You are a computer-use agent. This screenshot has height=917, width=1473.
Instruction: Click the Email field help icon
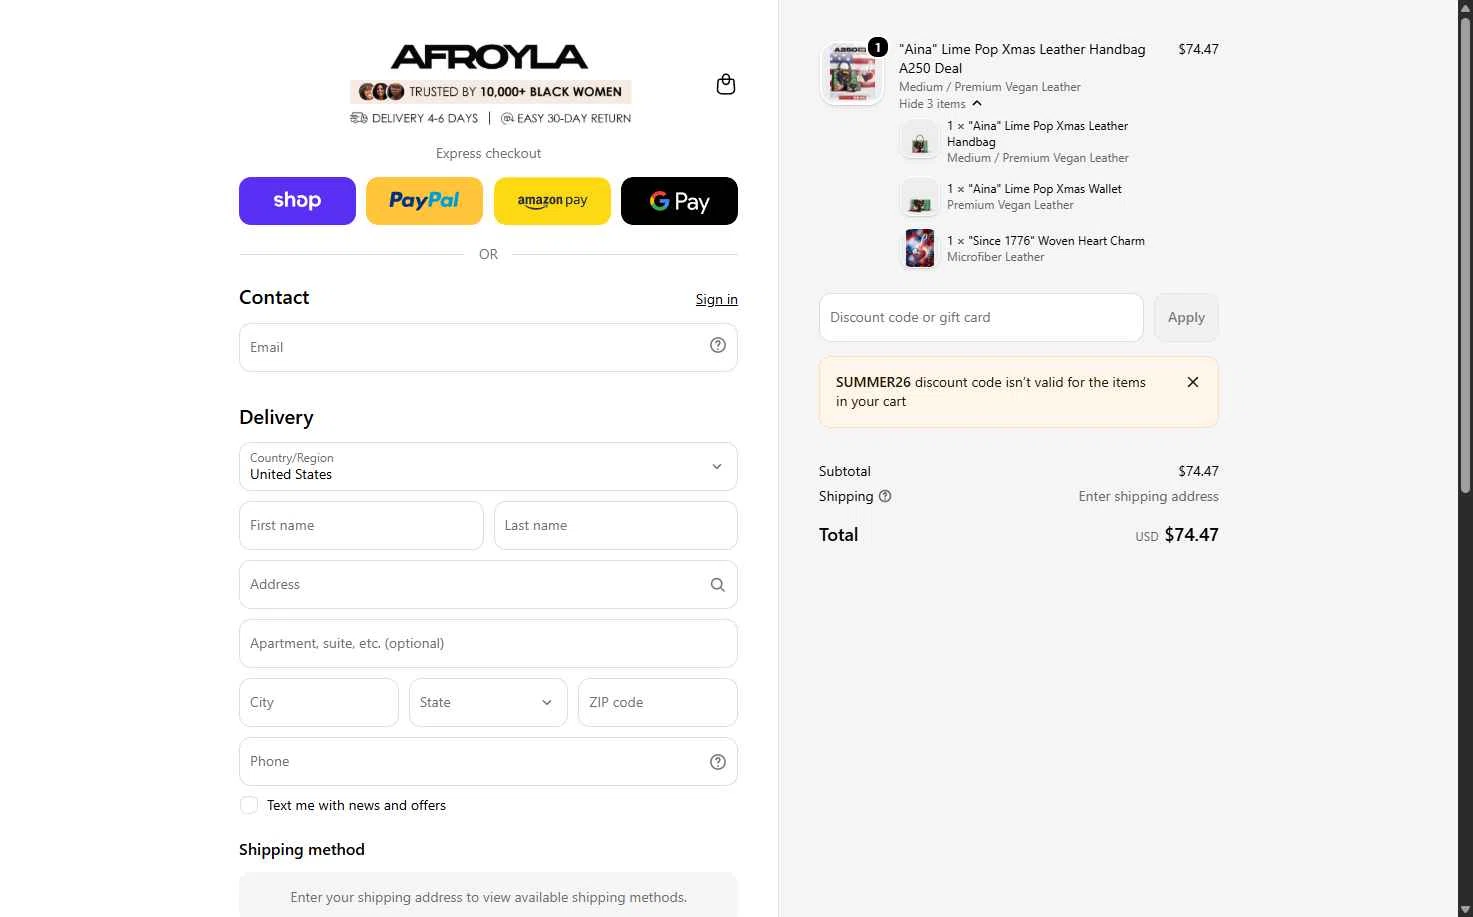[x=718, y=345]
